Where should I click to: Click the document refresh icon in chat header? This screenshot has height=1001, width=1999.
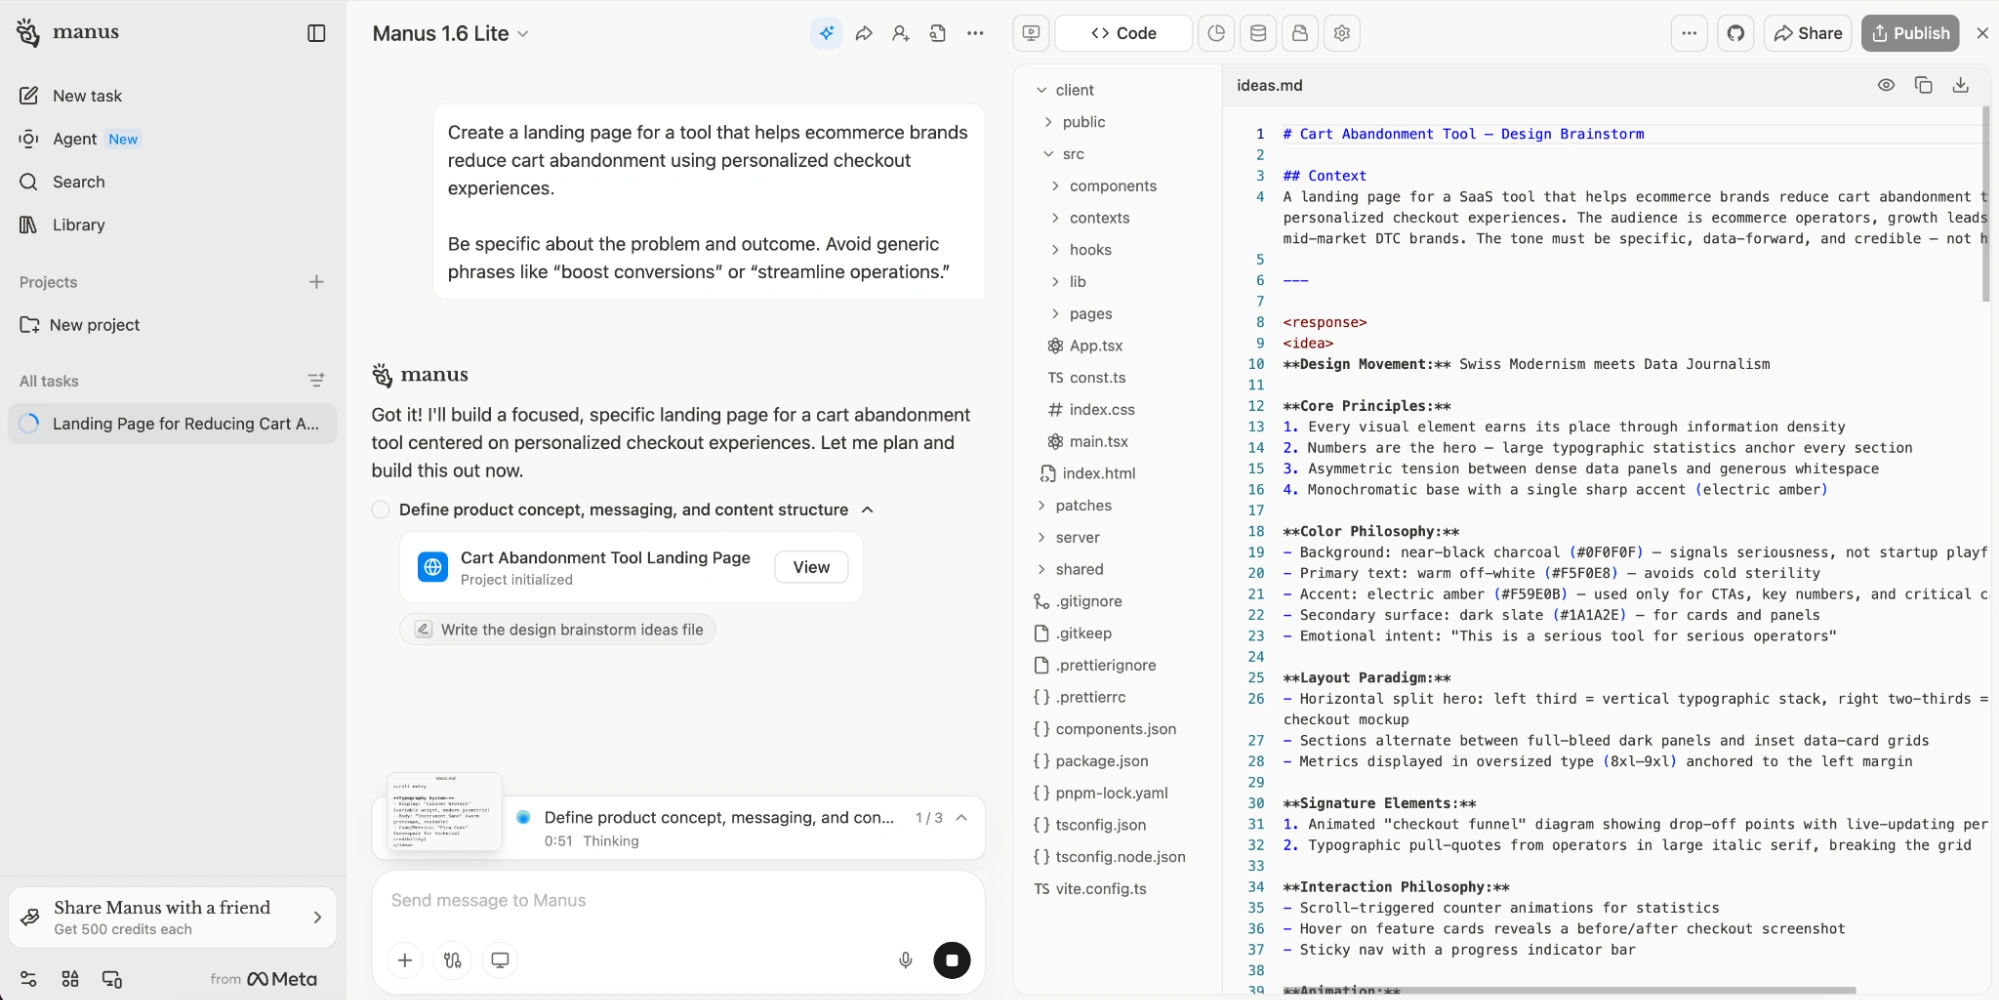coord(938,33)
